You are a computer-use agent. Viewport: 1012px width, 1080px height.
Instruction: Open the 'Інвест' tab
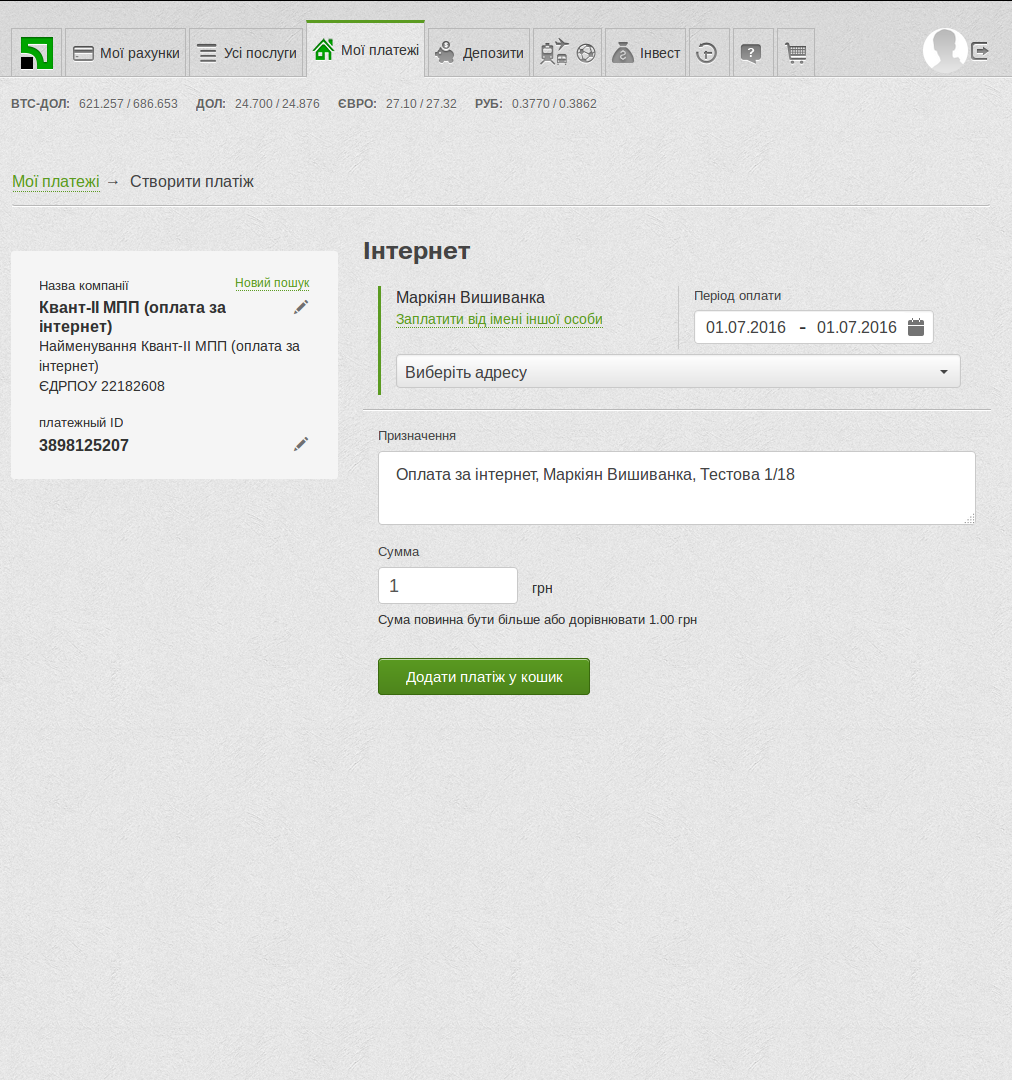tap(645, 53)
